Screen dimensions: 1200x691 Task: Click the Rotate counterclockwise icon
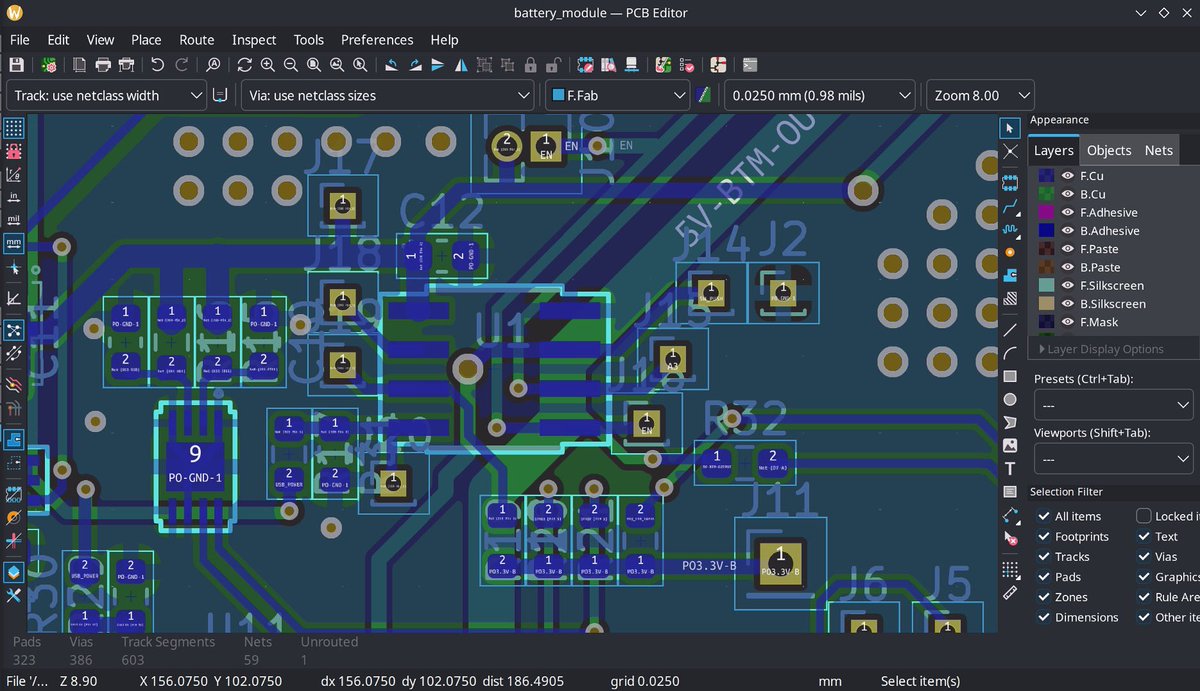click(x=391, y=65)
